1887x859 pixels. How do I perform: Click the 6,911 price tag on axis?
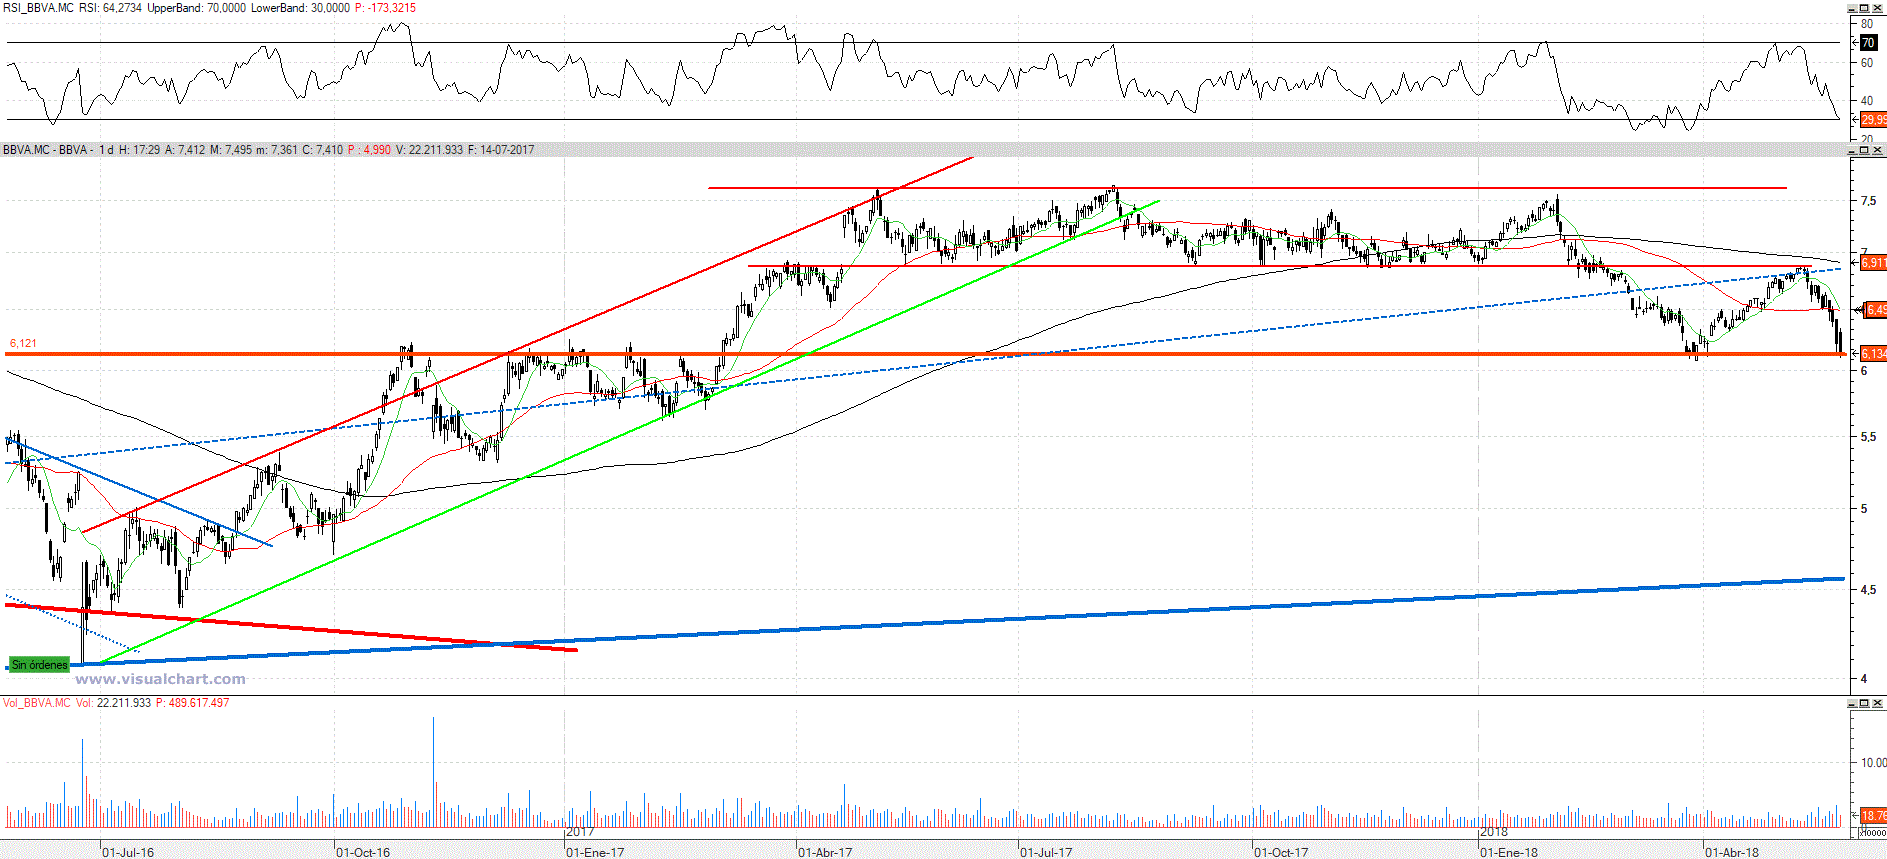(1873, 263)
